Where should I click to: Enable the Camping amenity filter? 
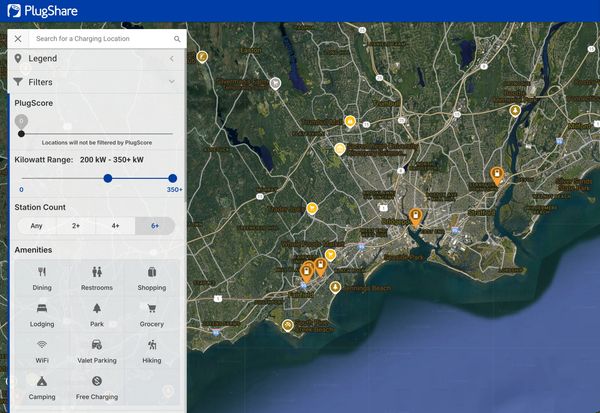[x=42, y=388]
